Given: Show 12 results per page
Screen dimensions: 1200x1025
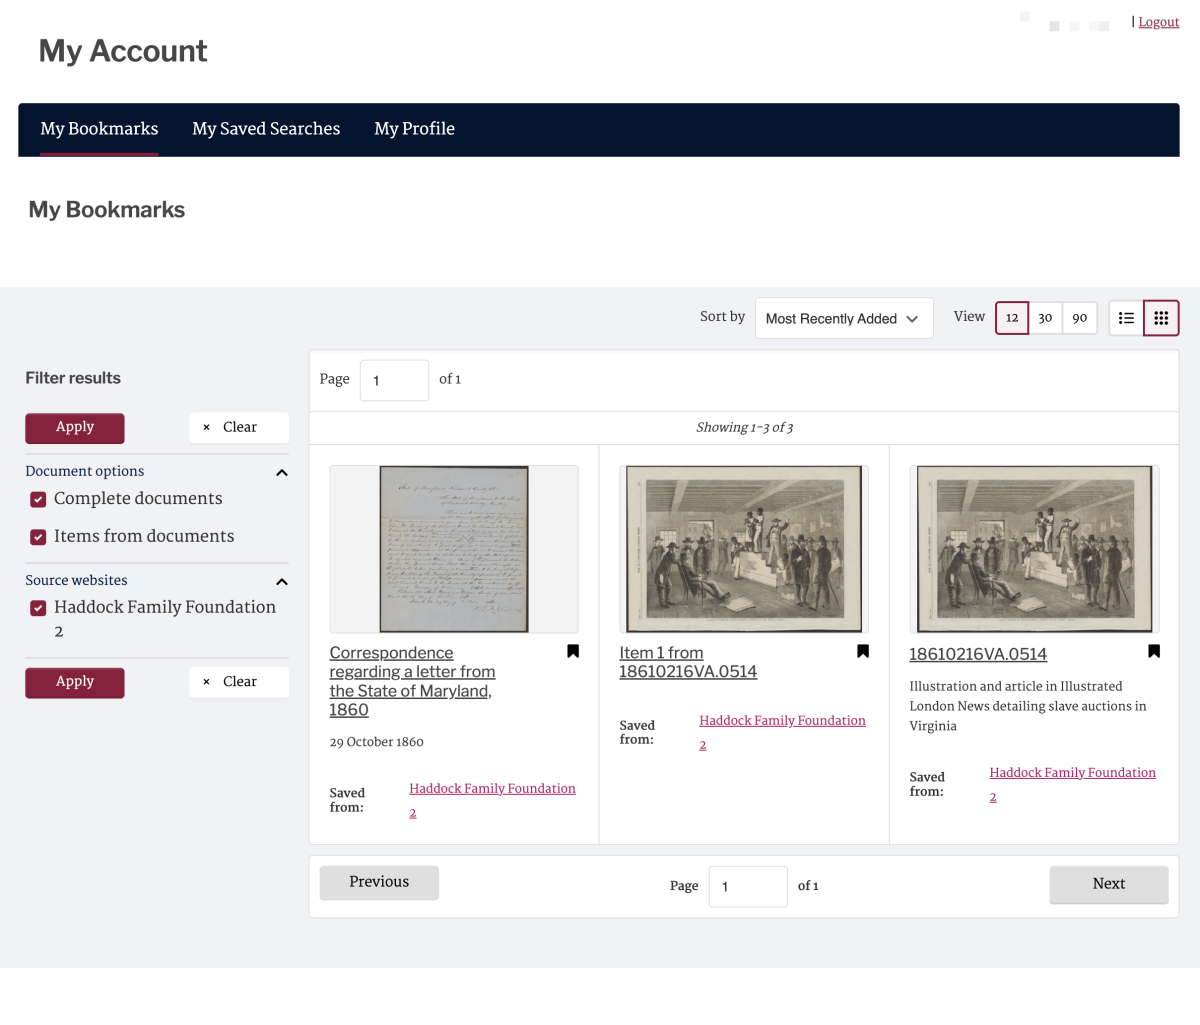Looking at the screenshot, I should point(1012,318).
